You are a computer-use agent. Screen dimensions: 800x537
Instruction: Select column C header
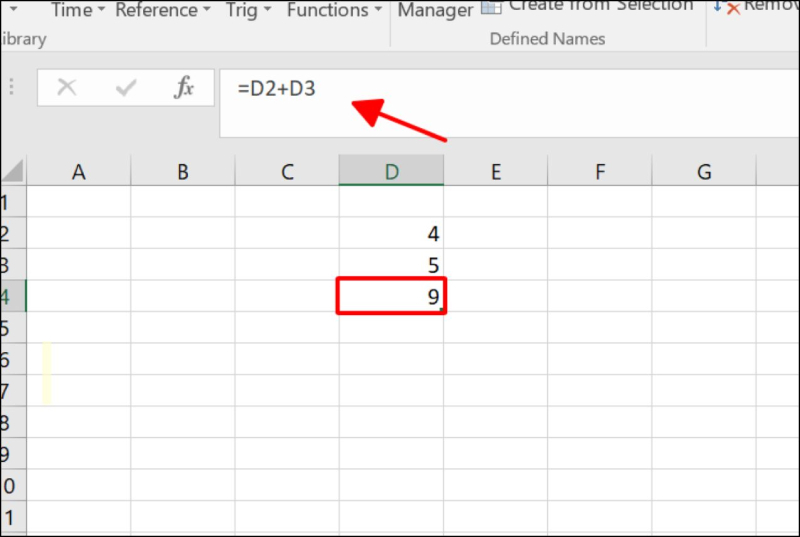click(287, 171)
